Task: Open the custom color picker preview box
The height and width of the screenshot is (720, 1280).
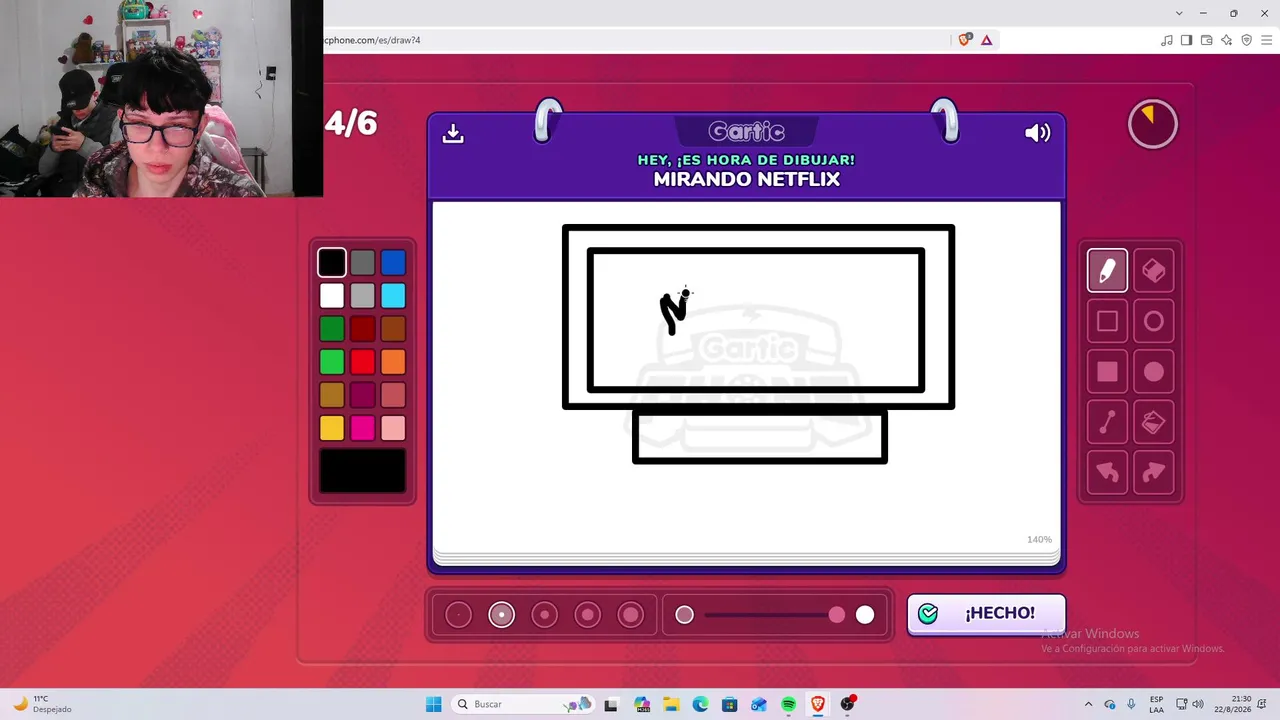Action: tap(362, 471)
